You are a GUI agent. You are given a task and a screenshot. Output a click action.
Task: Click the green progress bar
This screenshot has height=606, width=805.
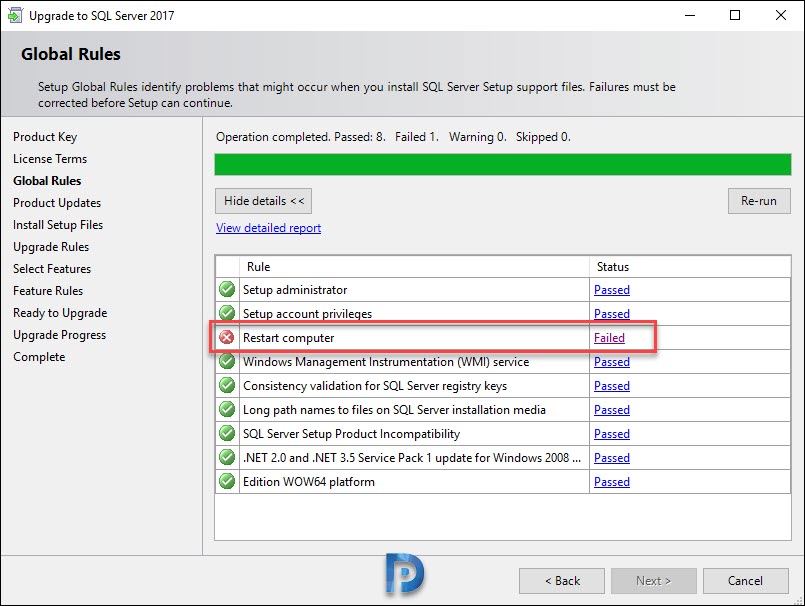[503, 164]
